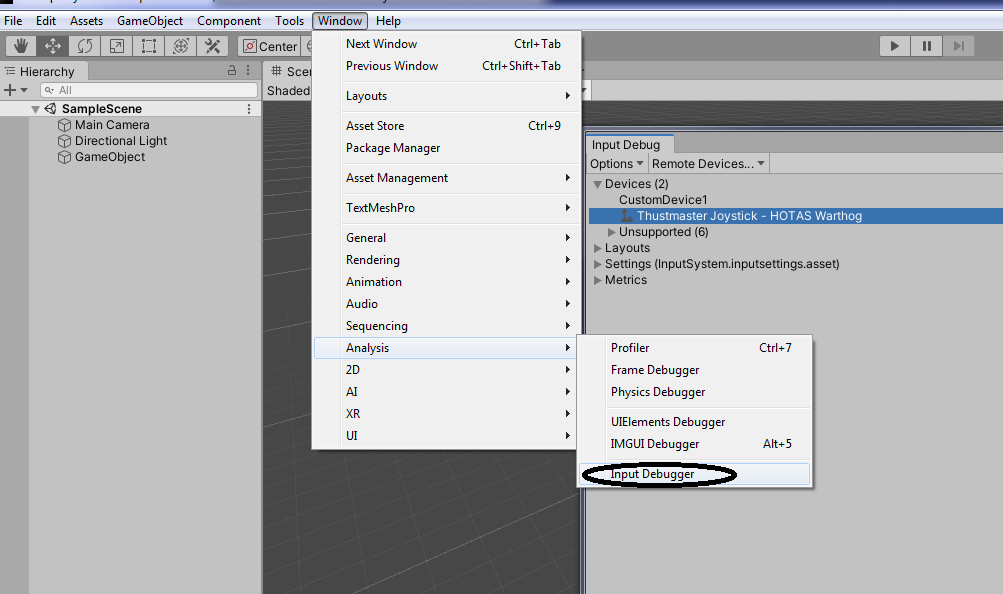
Task: Switch to the Input Debug tab
Action: coord(629,145)
